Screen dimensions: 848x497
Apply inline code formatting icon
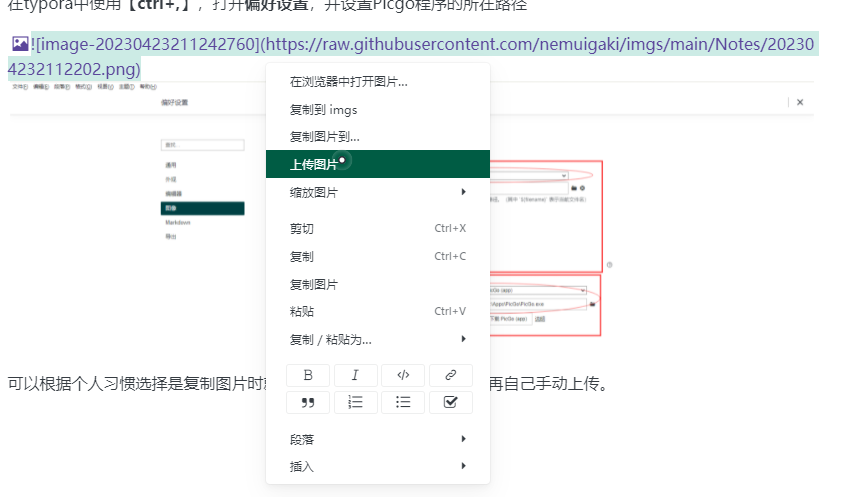tap(403, 376)
